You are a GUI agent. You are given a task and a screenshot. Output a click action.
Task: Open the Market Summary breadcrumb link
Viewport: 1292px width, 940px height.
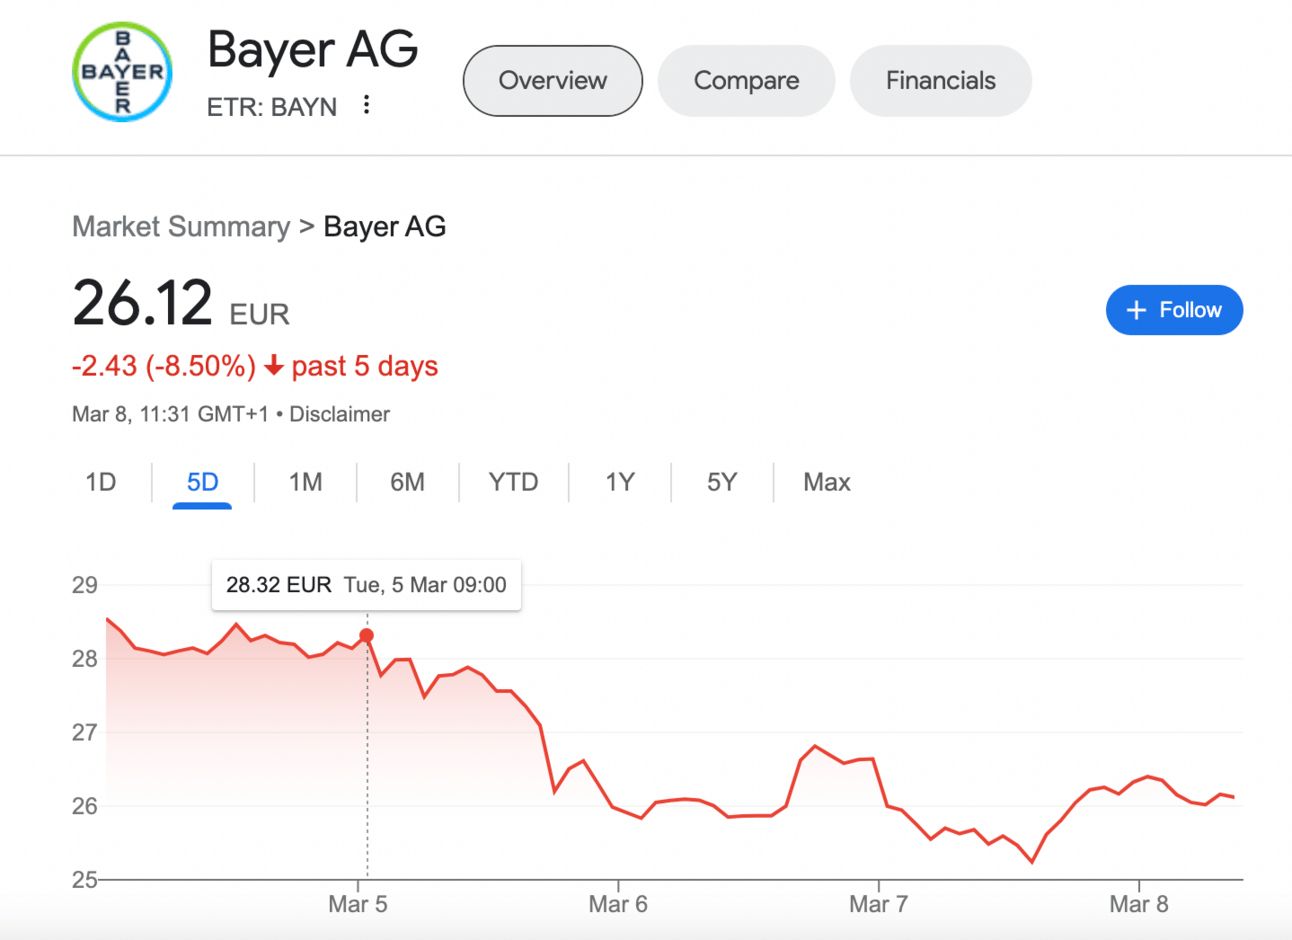[181, 227]
